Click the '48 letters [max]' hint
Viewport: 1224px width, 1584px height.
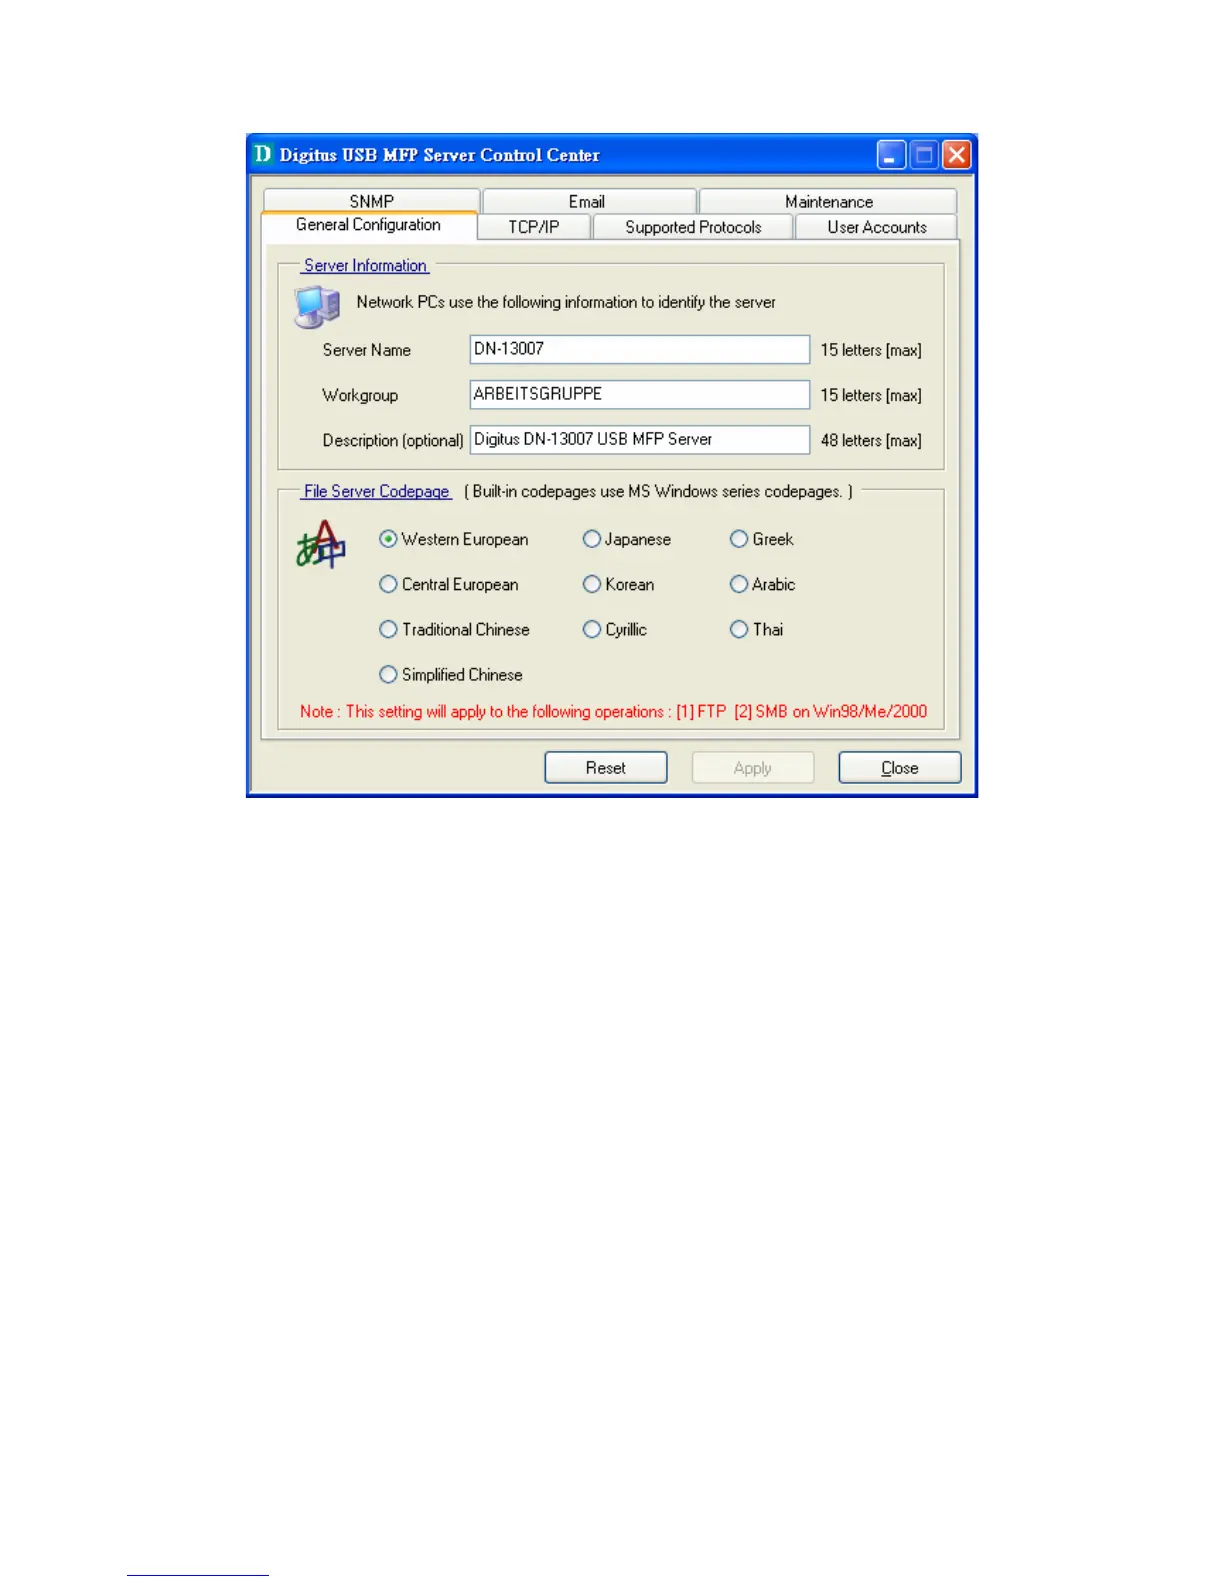pyautogui.click(x=871, y=440)
